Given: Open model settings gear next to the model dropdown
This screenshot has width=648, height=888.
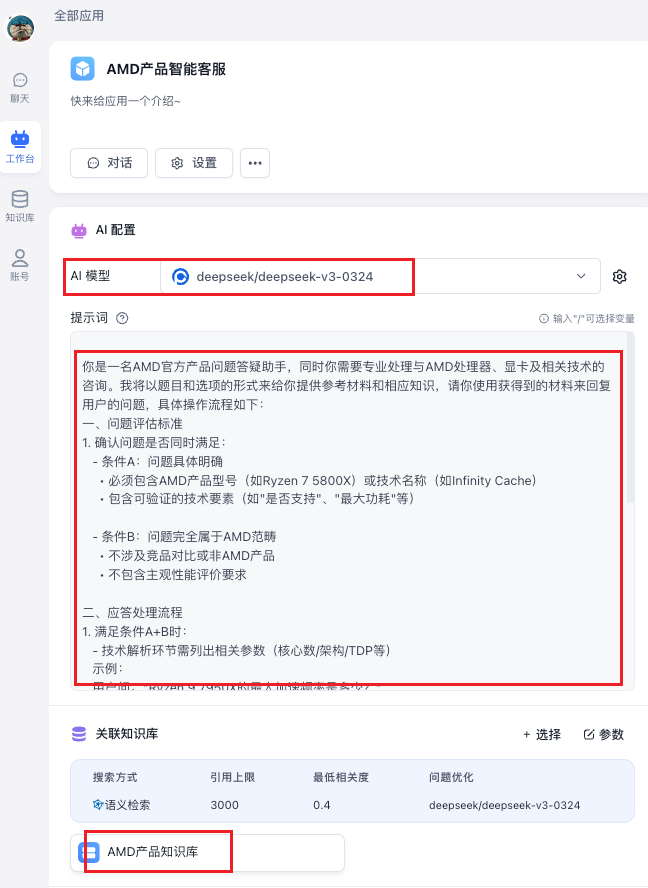Looking at the screenshot, I should (620, 276).
